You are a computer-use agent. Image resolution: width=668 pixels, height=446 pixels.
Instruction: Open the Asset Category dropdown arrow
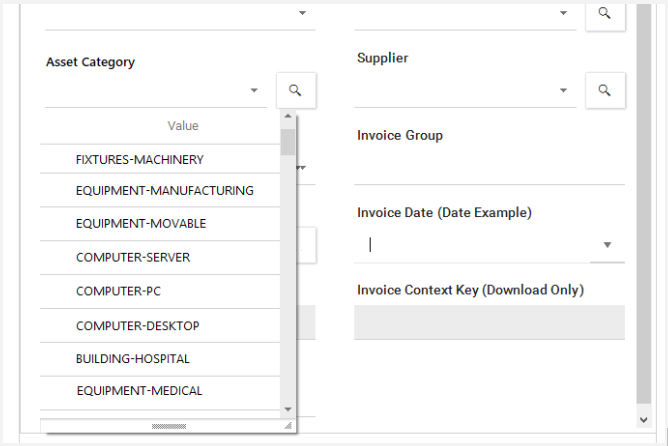(254, 90)
